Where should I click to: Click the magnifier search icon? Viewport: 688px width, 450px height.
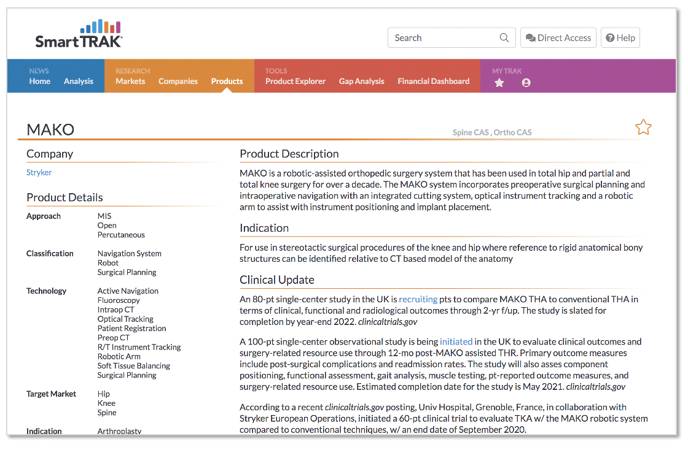point(504,38)
